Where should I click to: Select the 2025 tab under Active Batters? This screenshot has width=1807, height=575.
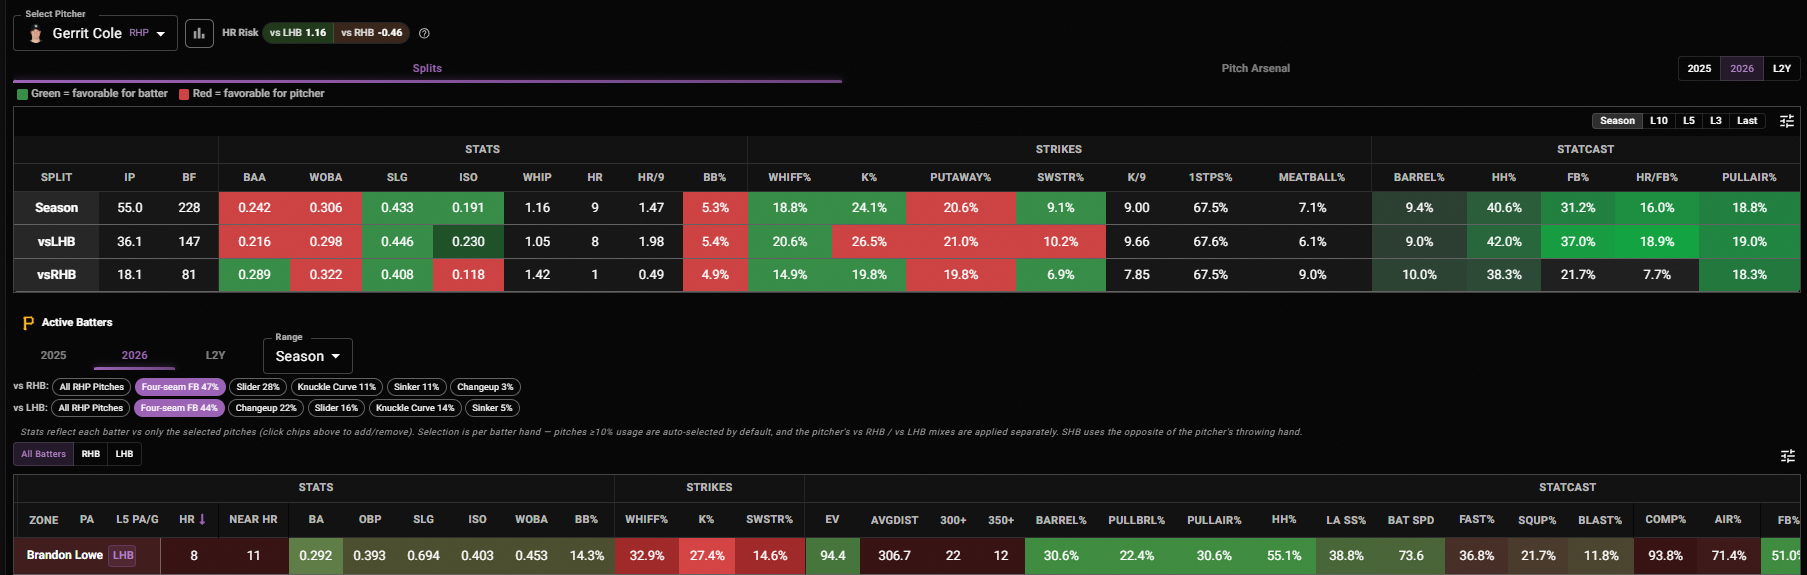point(53,355)
